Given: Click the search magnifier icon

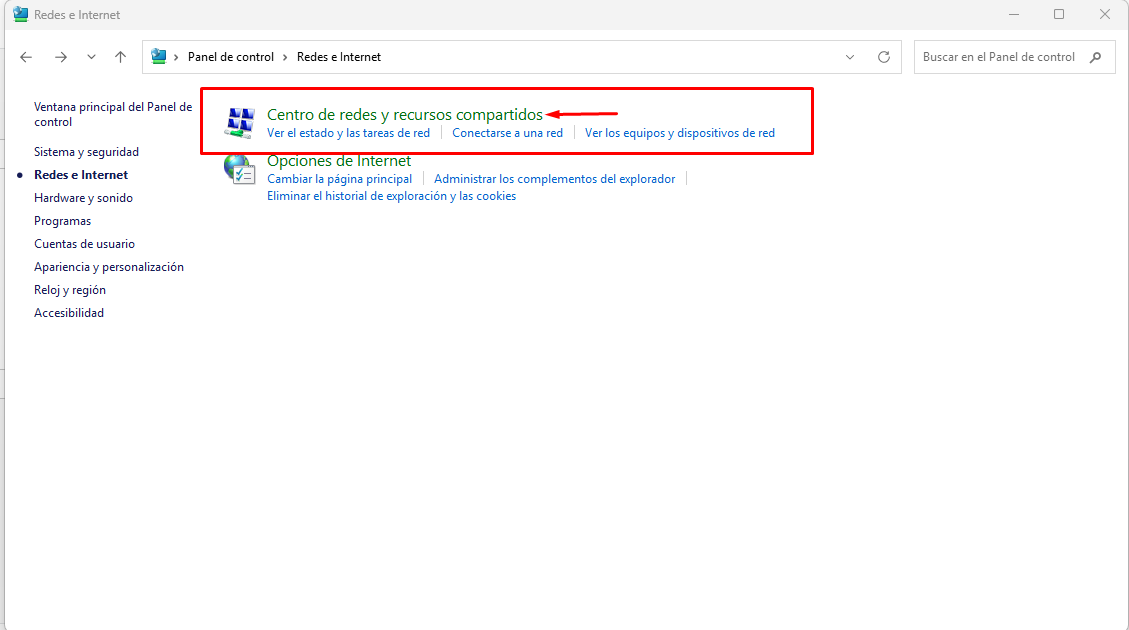Looking at the screenshot, I should [x=1096, y=57].
